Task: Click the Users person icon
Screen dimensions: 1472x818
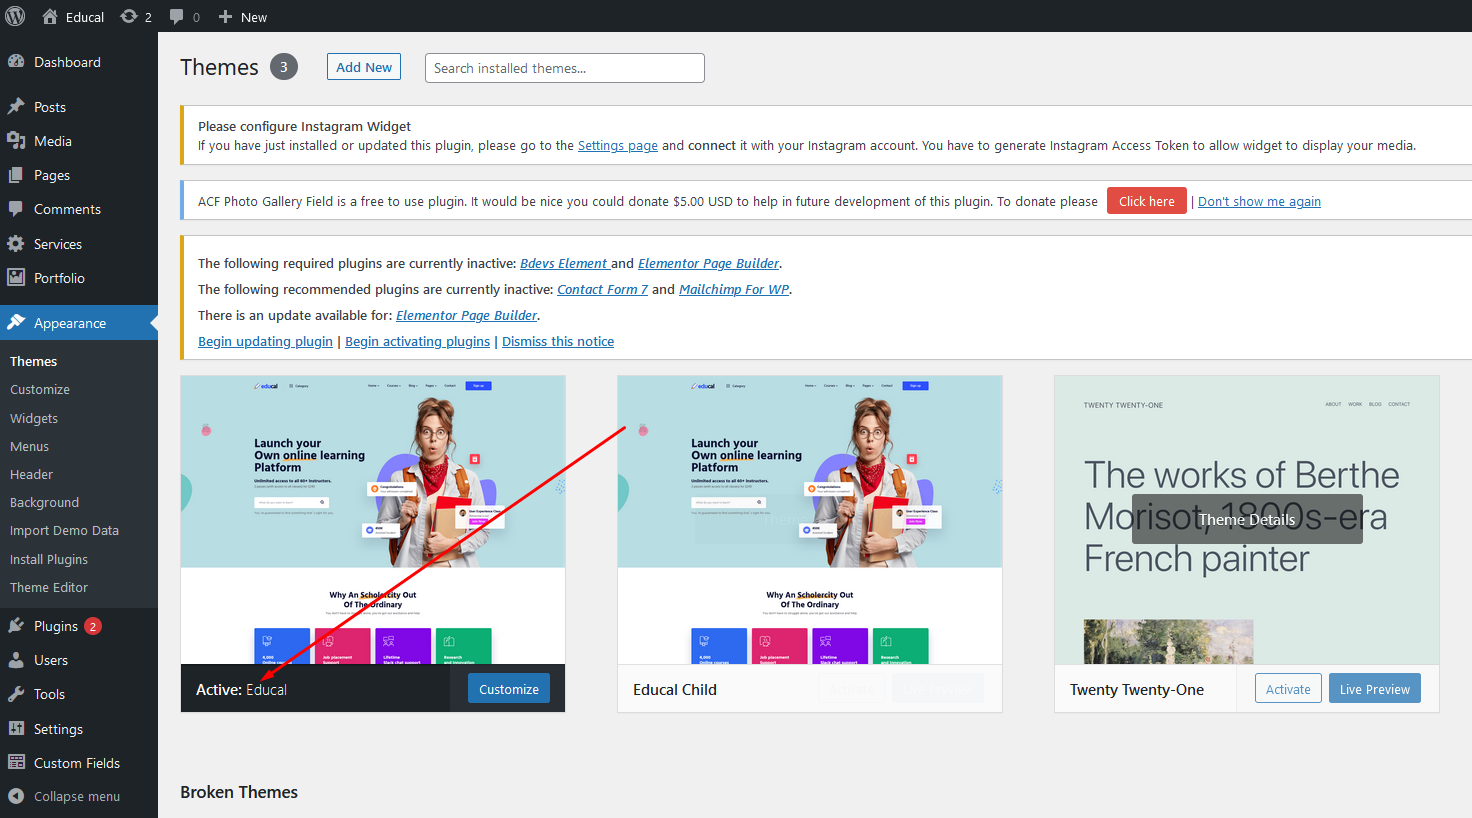Action: pos(16,659)
